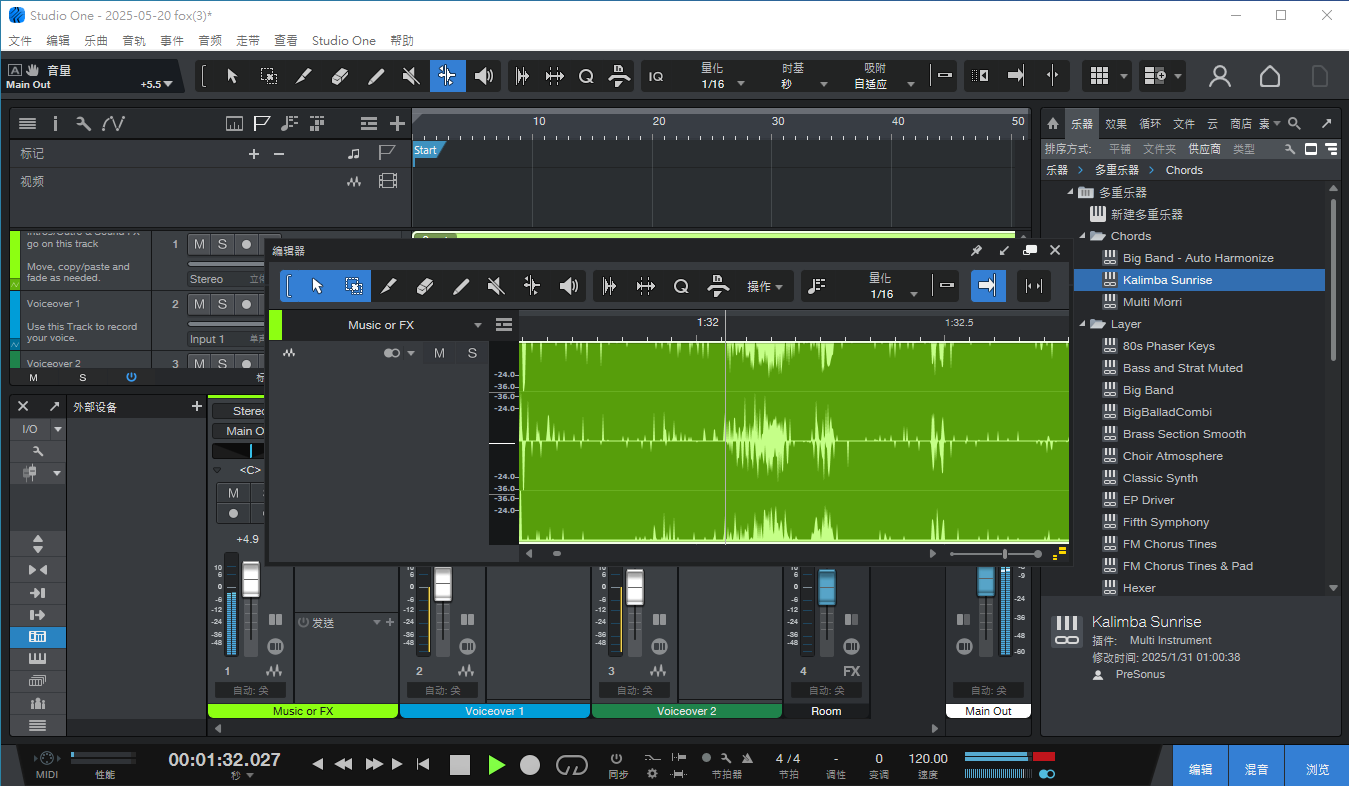Go to the Start page via the house icon in the top toolbar
Screen dimensions: 1349x786
coord(1269,76)
